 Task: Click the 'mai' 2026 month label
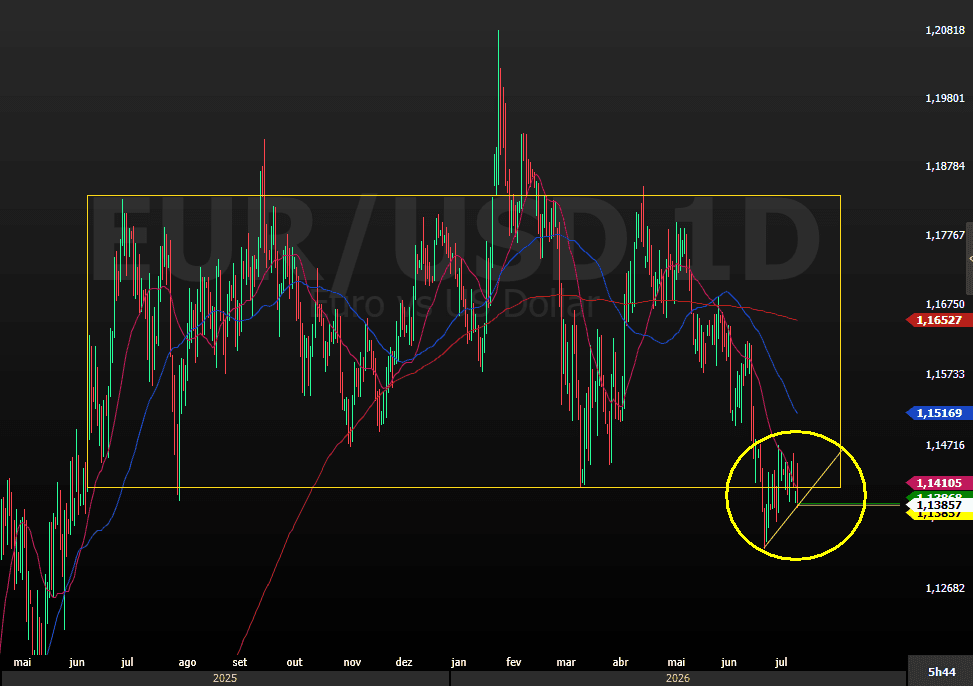point(676,662)
